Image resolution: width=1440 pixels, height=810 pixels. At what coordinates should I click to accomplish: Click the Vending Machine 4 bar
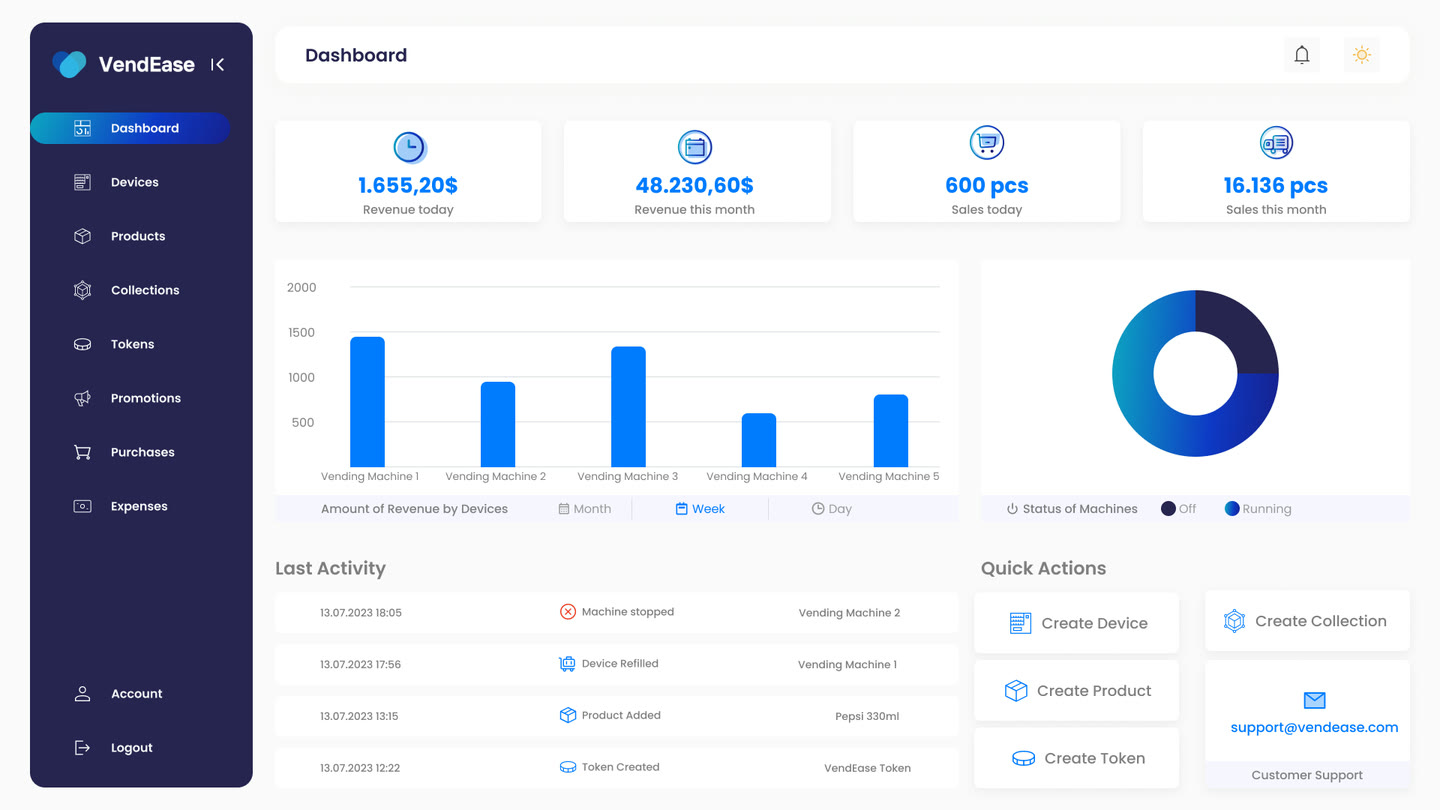[759, 440]
